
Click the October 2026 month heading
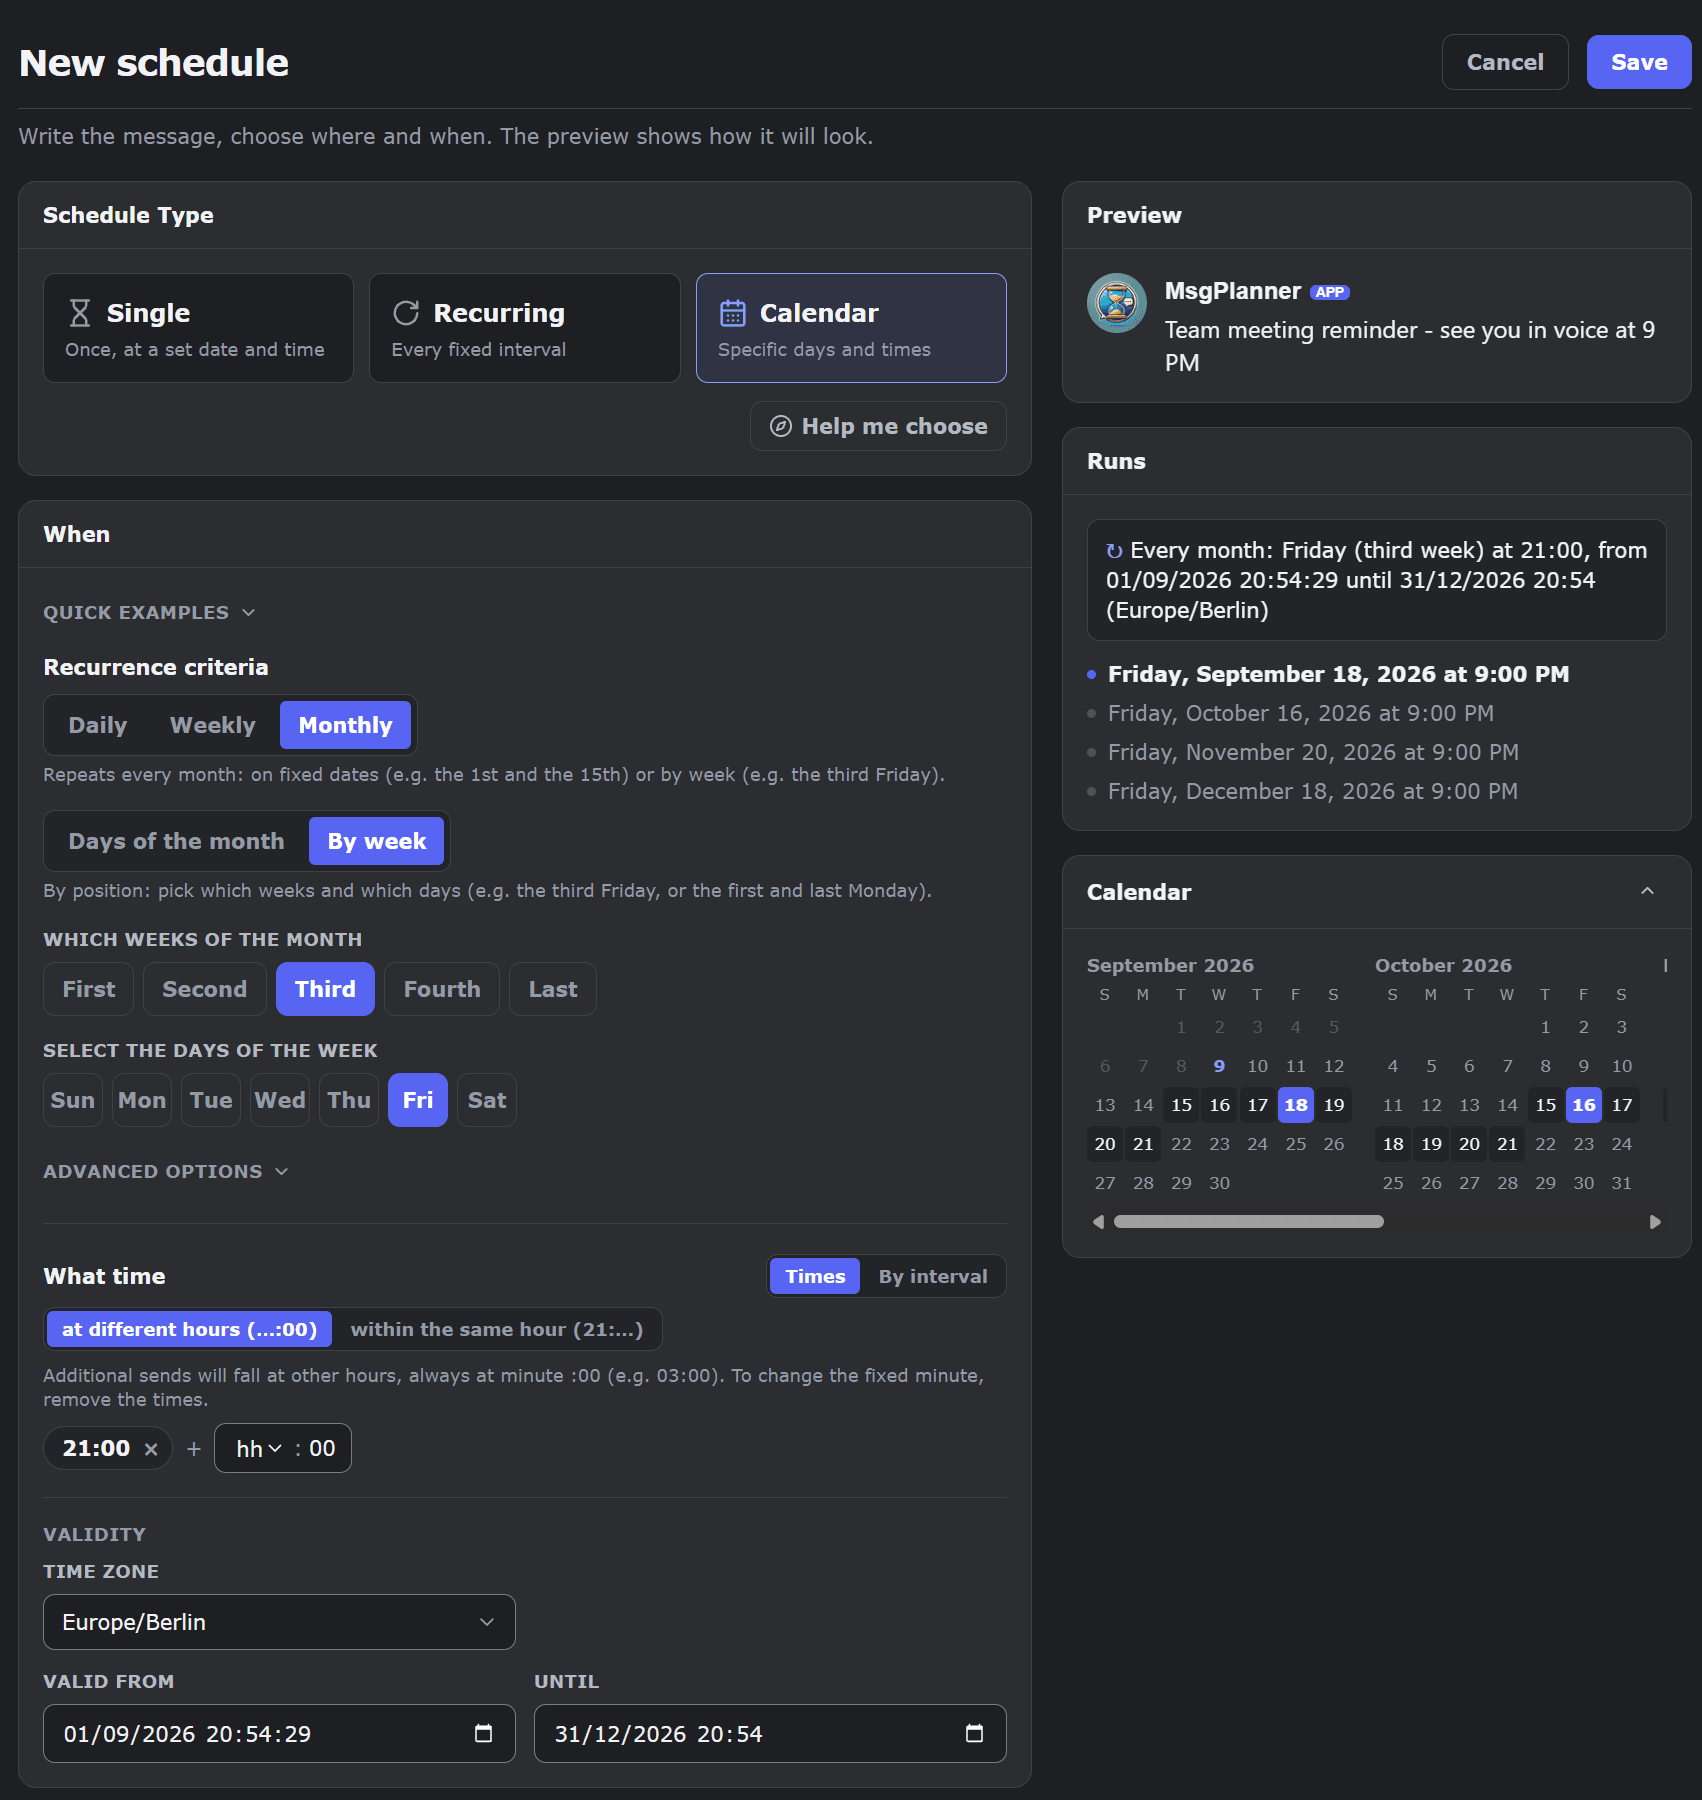tap(1443, 965)
